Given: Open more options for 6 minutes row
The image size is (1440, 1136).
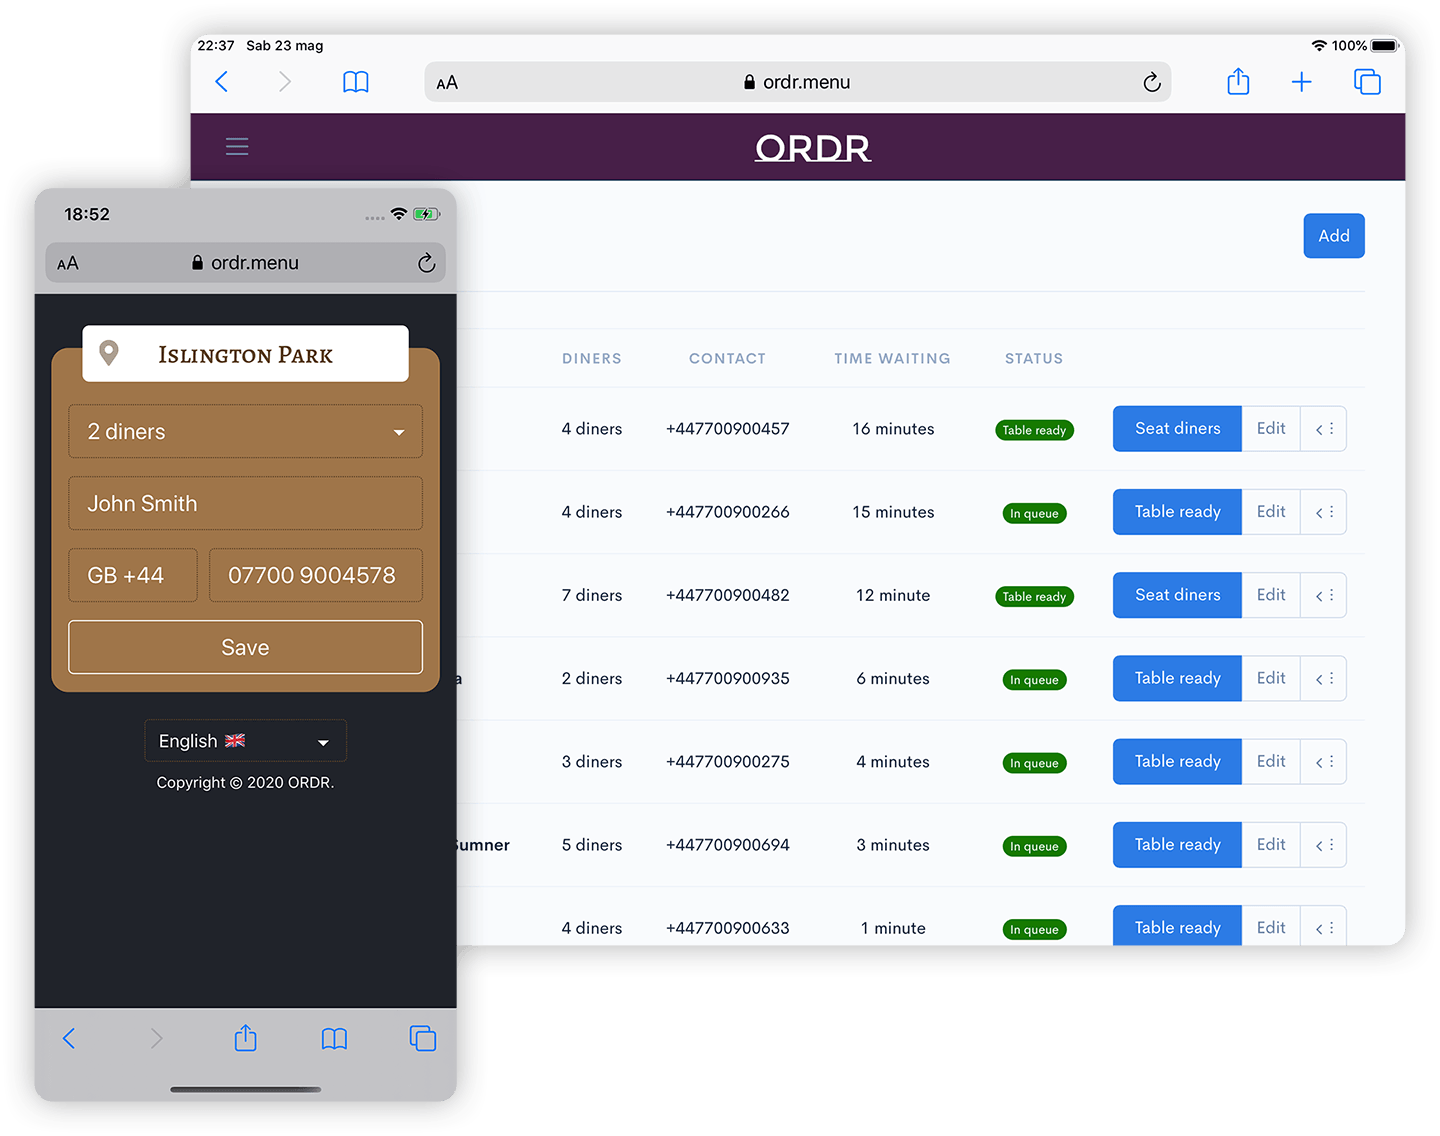Looking at the screenshot, I should point(1324,678).
